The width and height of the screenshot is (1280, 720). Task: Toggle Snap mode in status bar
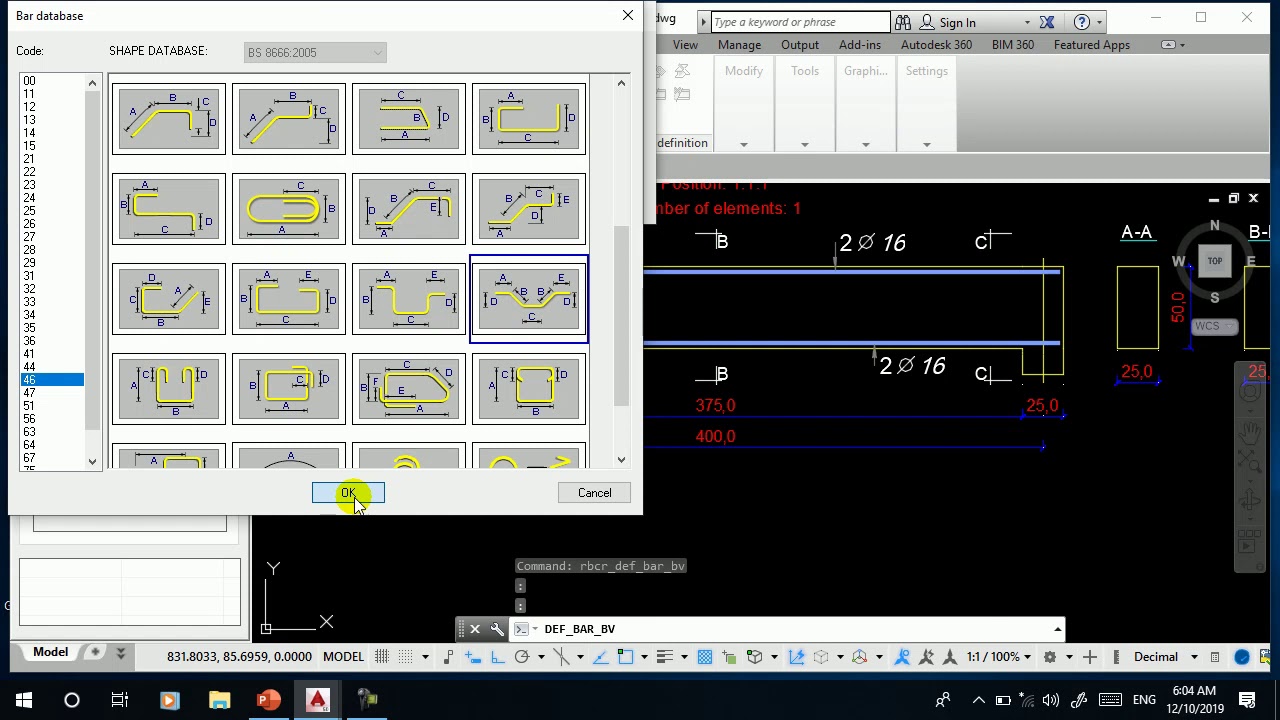coord(405,657)
